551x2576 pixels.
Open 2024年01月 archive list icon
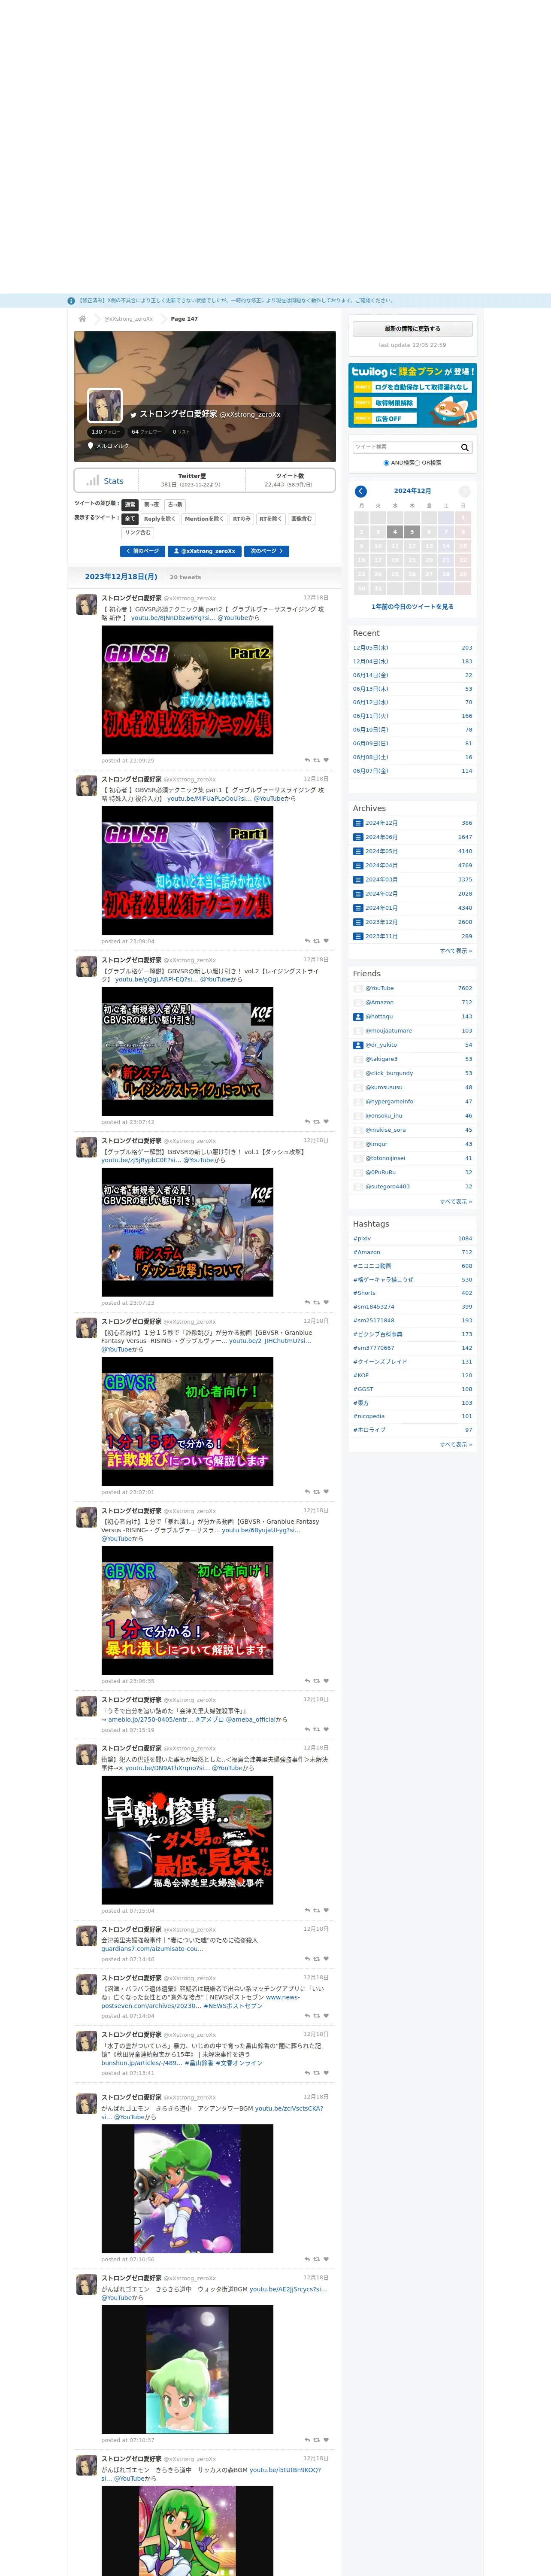358,908
